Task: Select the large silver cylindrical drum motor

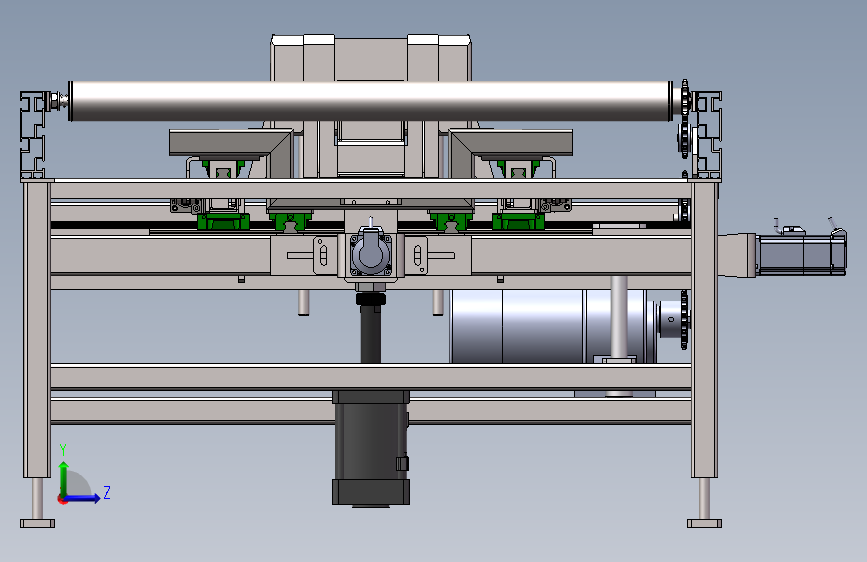Action: tap(553, 326)
